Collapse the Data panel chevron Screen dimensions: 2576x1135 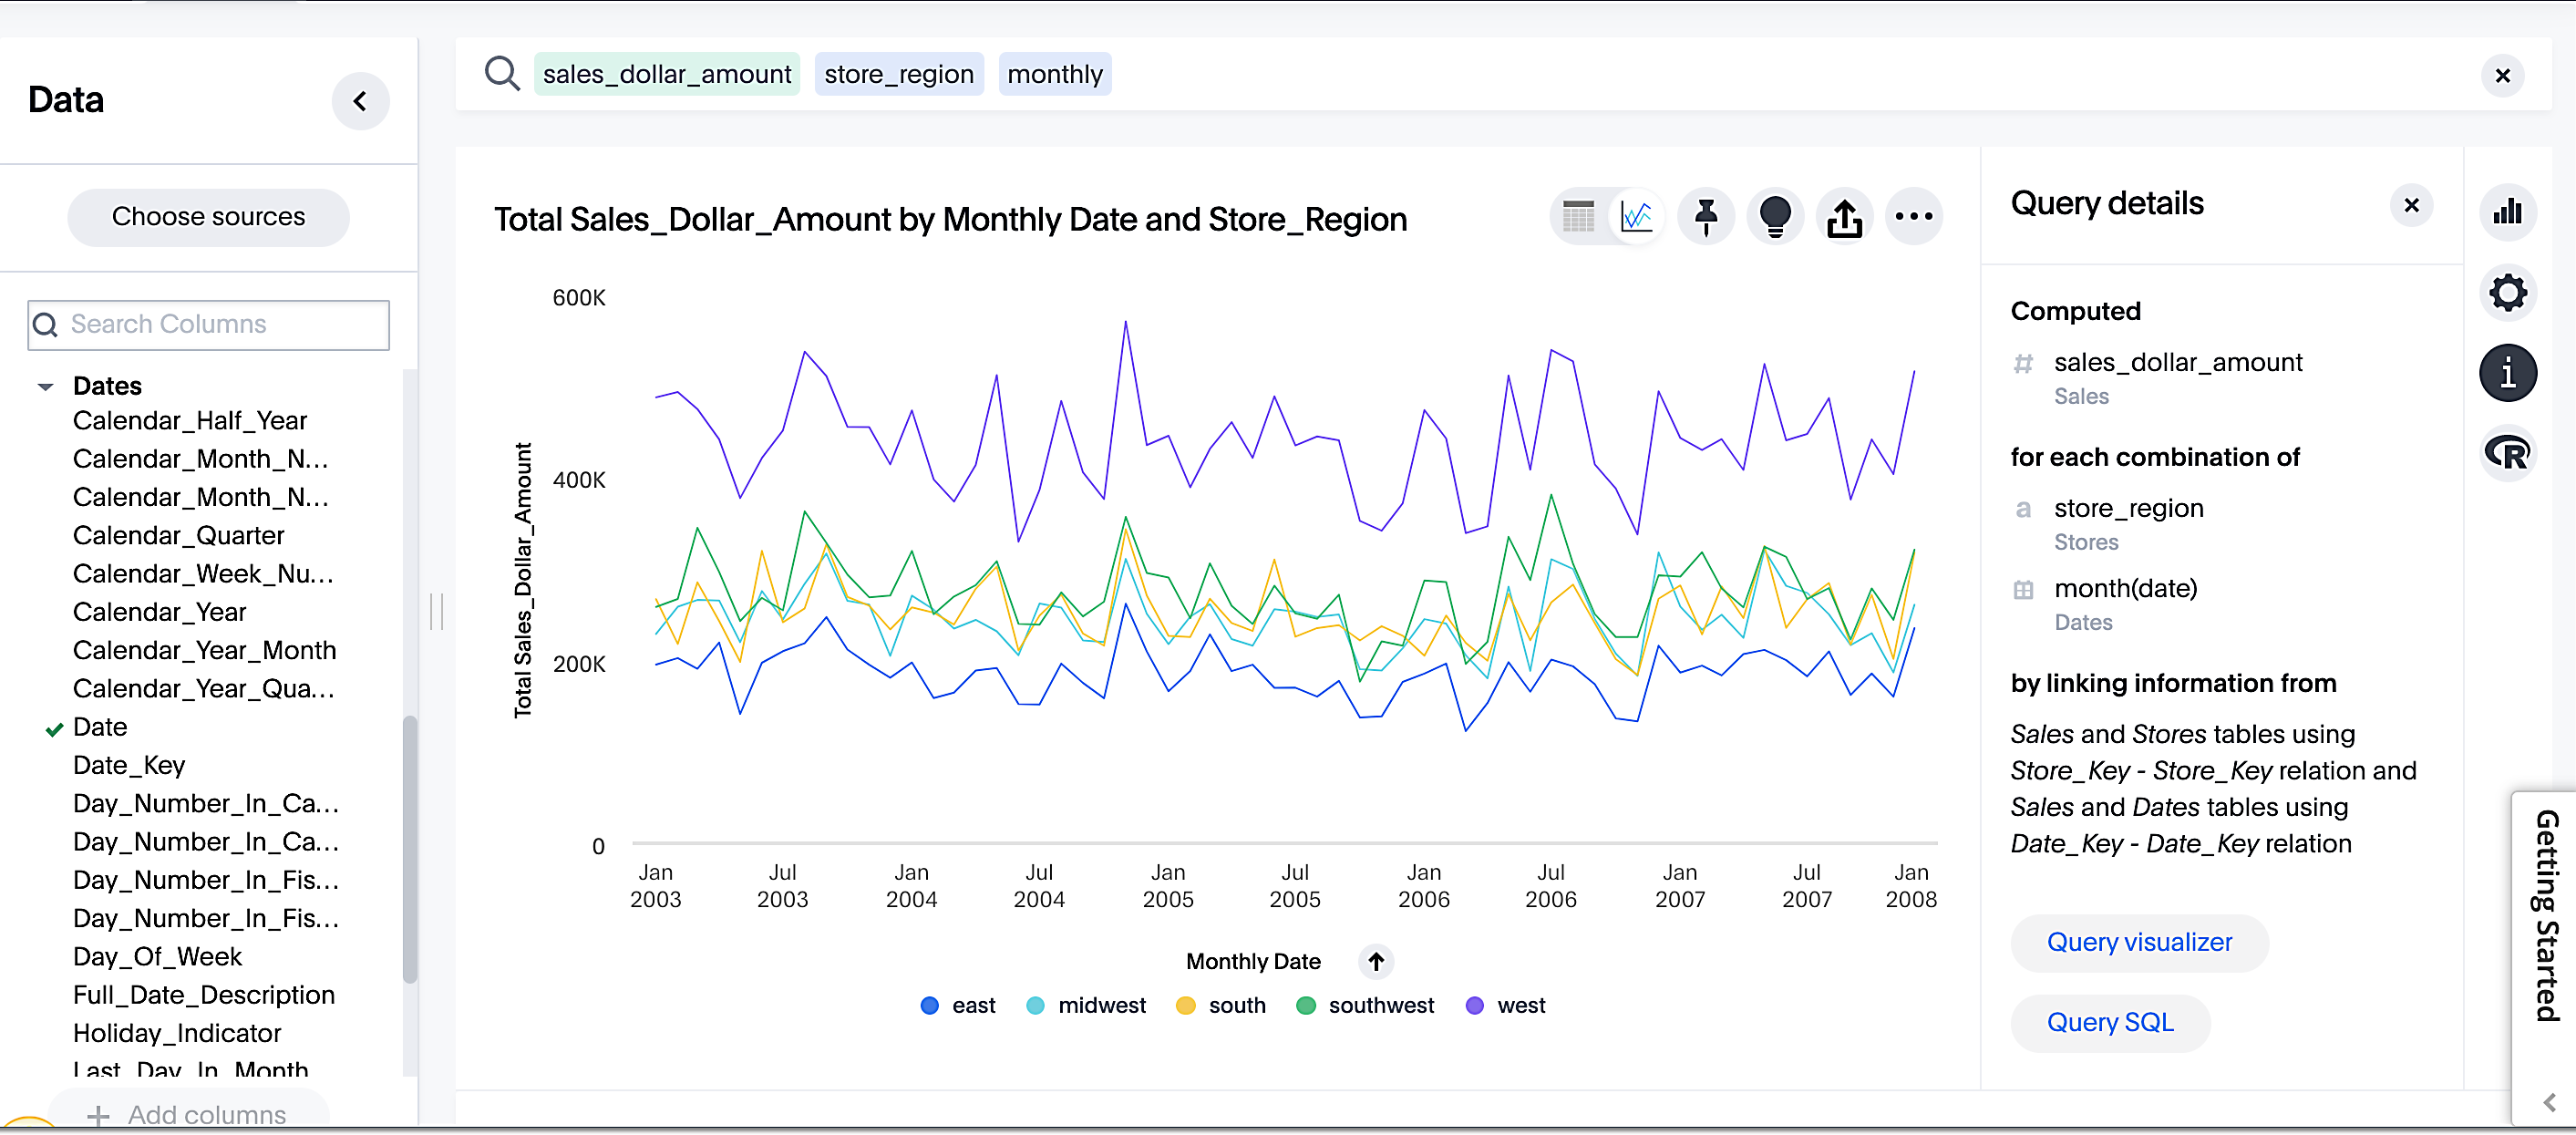point(360,101)
